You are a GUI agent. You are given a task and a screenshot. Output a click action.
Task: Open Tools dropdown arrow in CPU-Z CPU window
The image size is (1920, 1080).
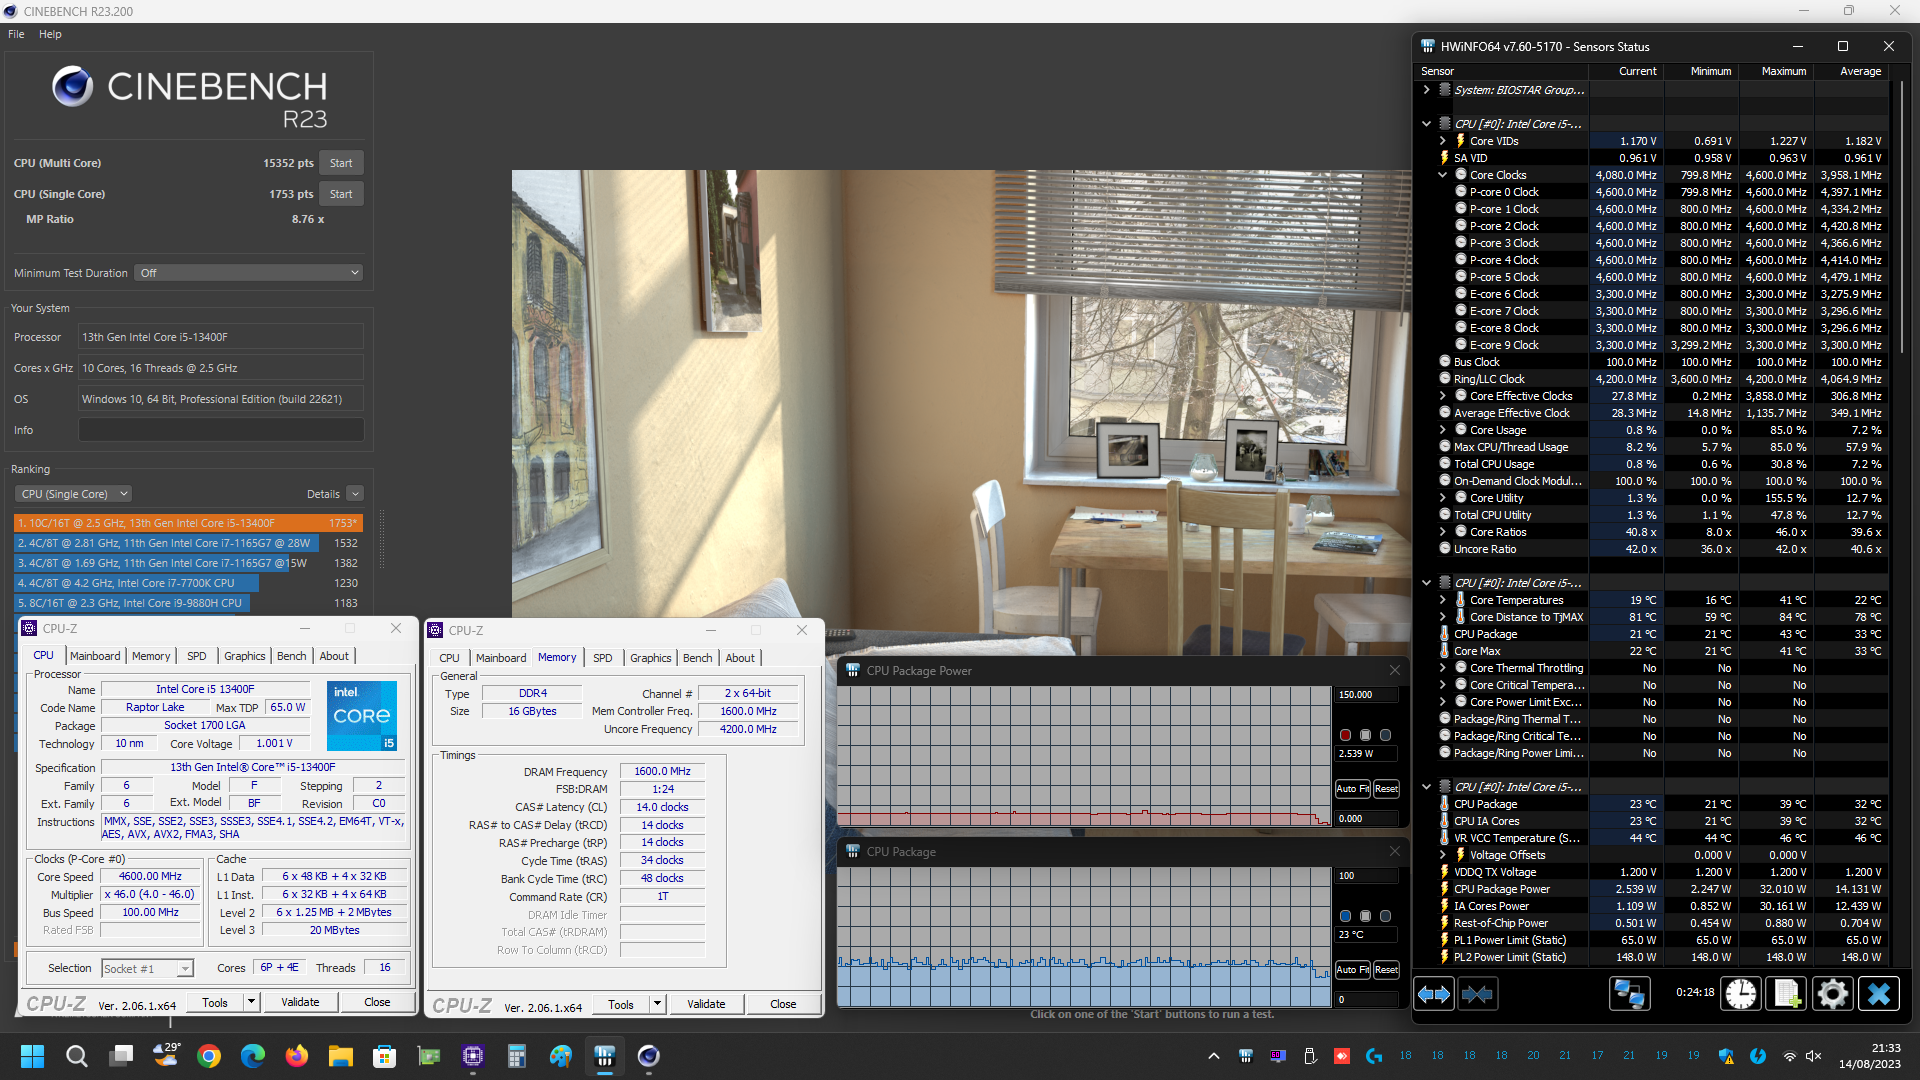coord(251,1002)
